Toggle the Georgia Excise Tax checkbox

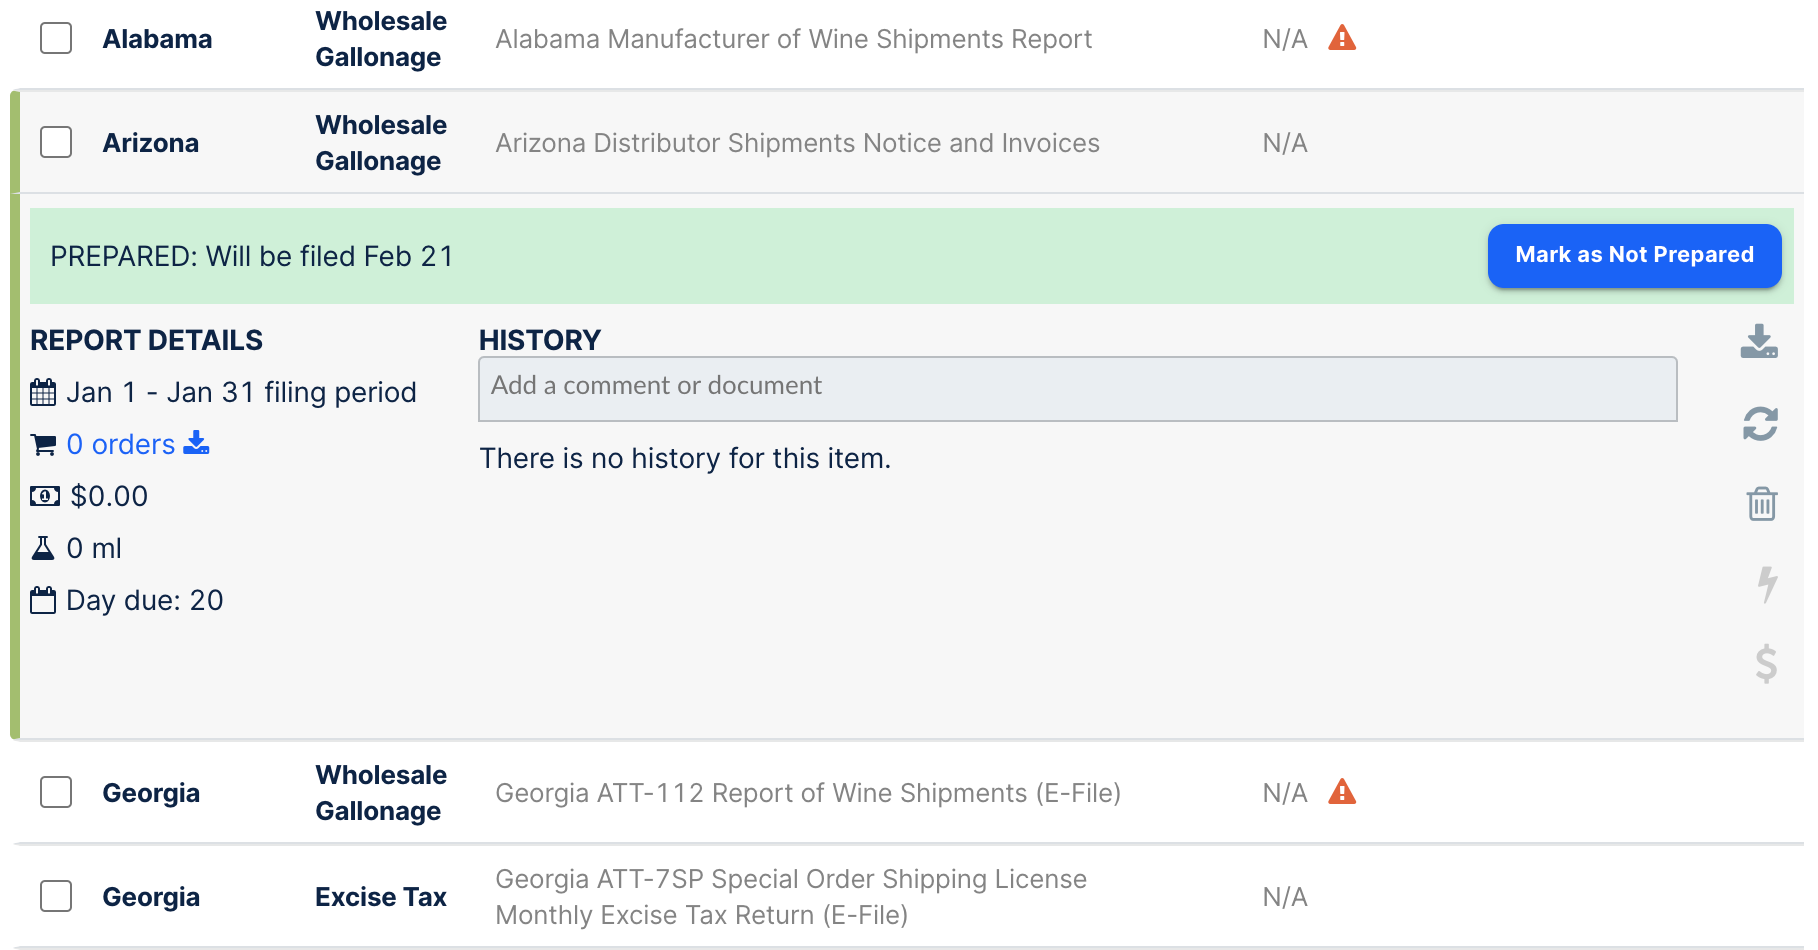56,897
